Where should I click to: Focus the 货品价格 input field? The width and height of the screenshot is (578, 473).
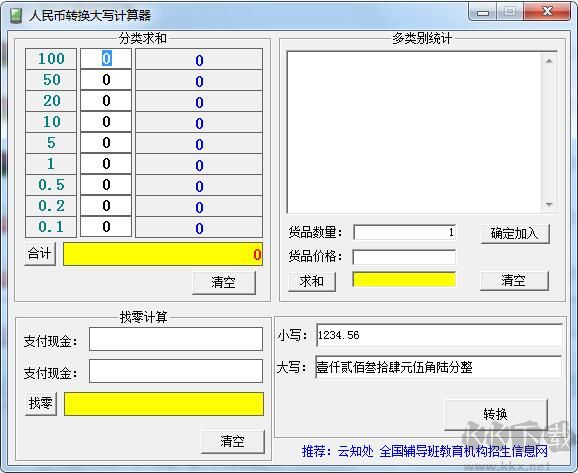coord(404,257)
